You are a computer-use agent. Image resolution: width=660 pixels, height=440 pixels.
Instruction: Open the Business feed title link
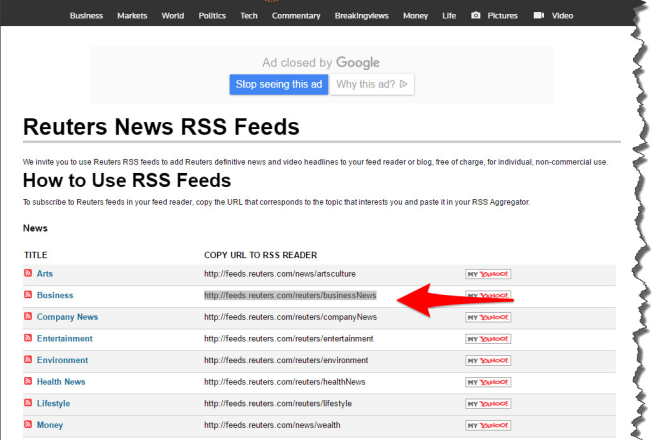(x=55, y=295)
